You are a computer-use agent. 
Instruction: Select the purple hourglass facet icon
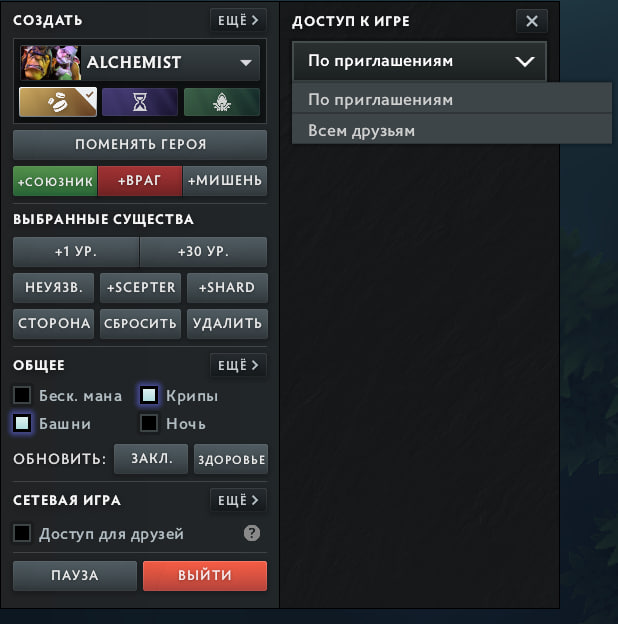tap(140, 102)
